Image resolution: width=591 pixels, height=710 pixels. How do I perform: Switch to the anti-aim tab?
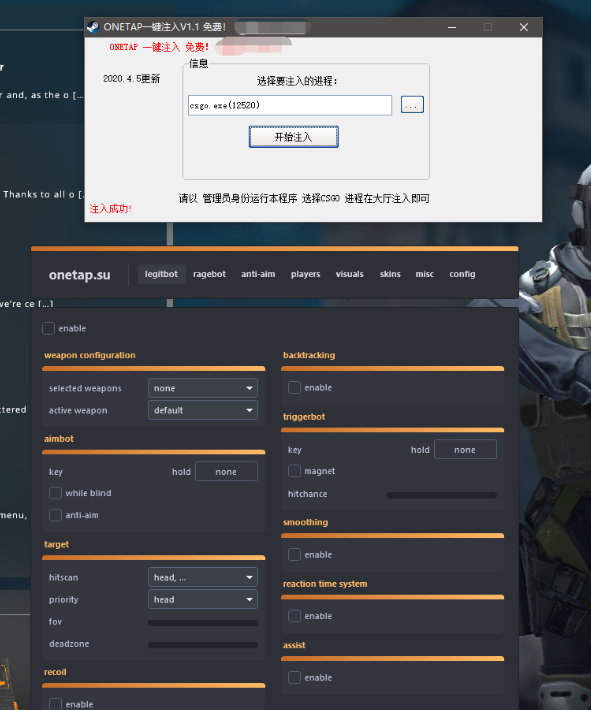pyautogui.click(x=258, y=274)
